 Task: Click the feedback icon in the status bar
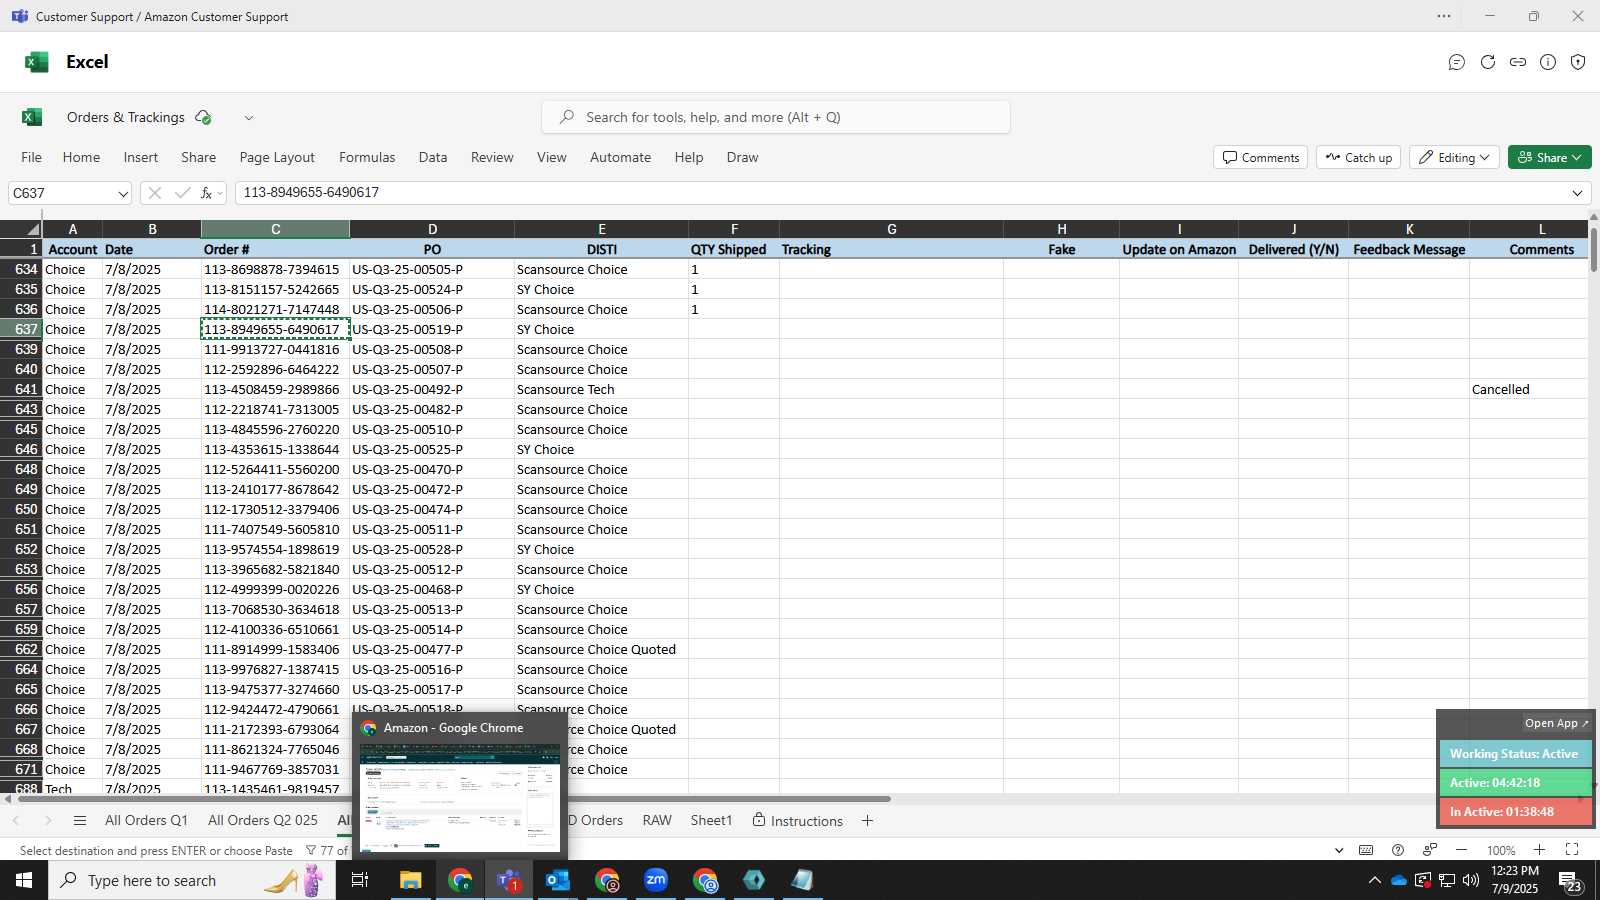point(1430,850)
